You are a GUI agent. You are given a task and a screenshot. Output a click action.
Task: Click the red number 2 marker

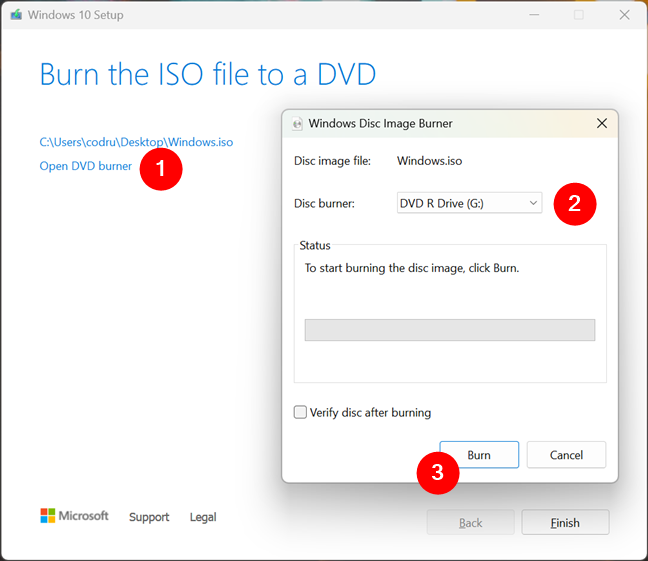[575, 204]
